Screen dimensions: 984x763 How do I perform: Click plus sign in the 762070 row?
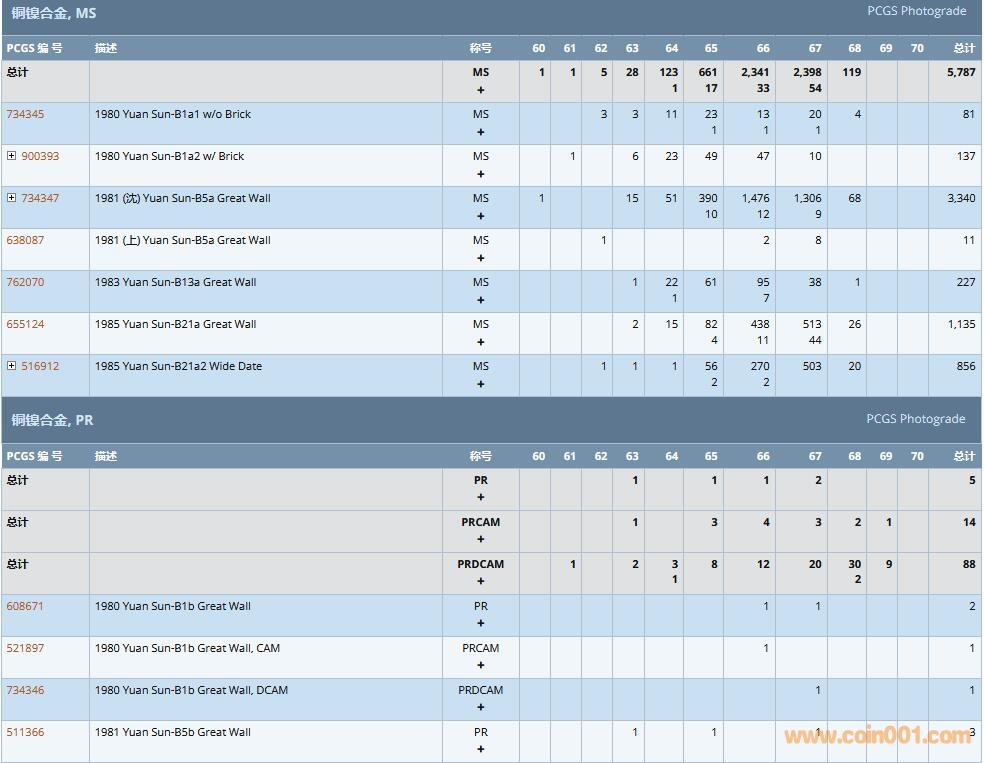[x=481, y=300]
